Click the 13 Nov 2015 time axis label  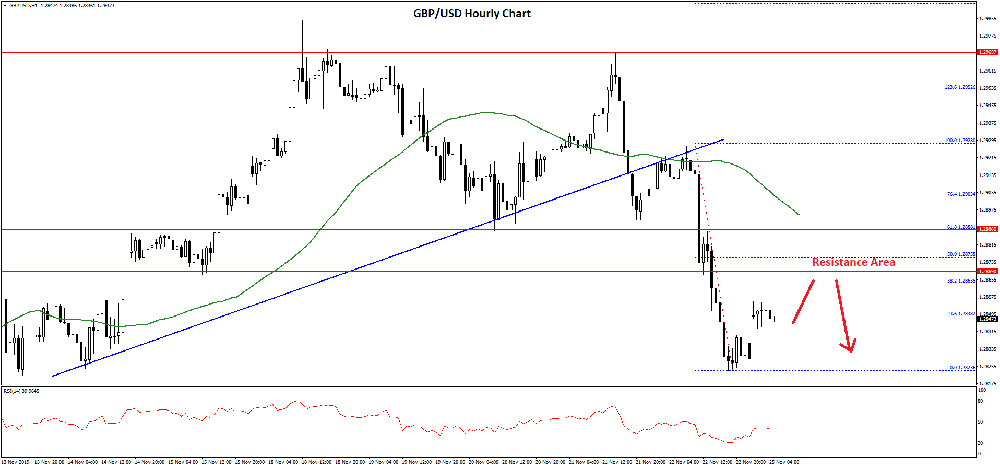(x=17, y=462)
